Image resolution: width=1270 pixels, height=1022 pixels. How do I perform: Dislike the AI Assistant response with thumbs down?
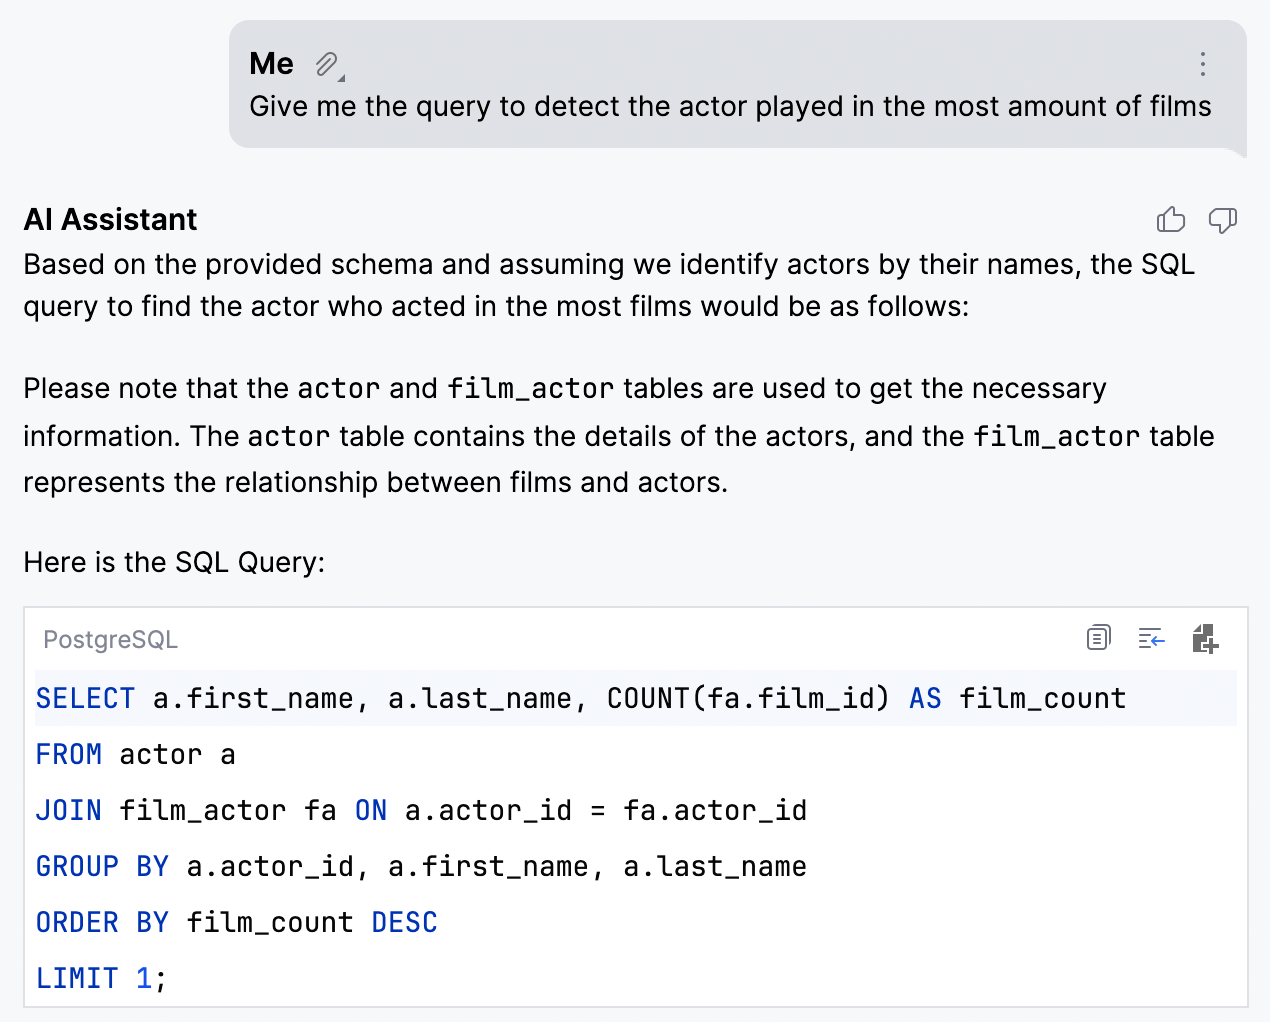[x=1222, y=220]
